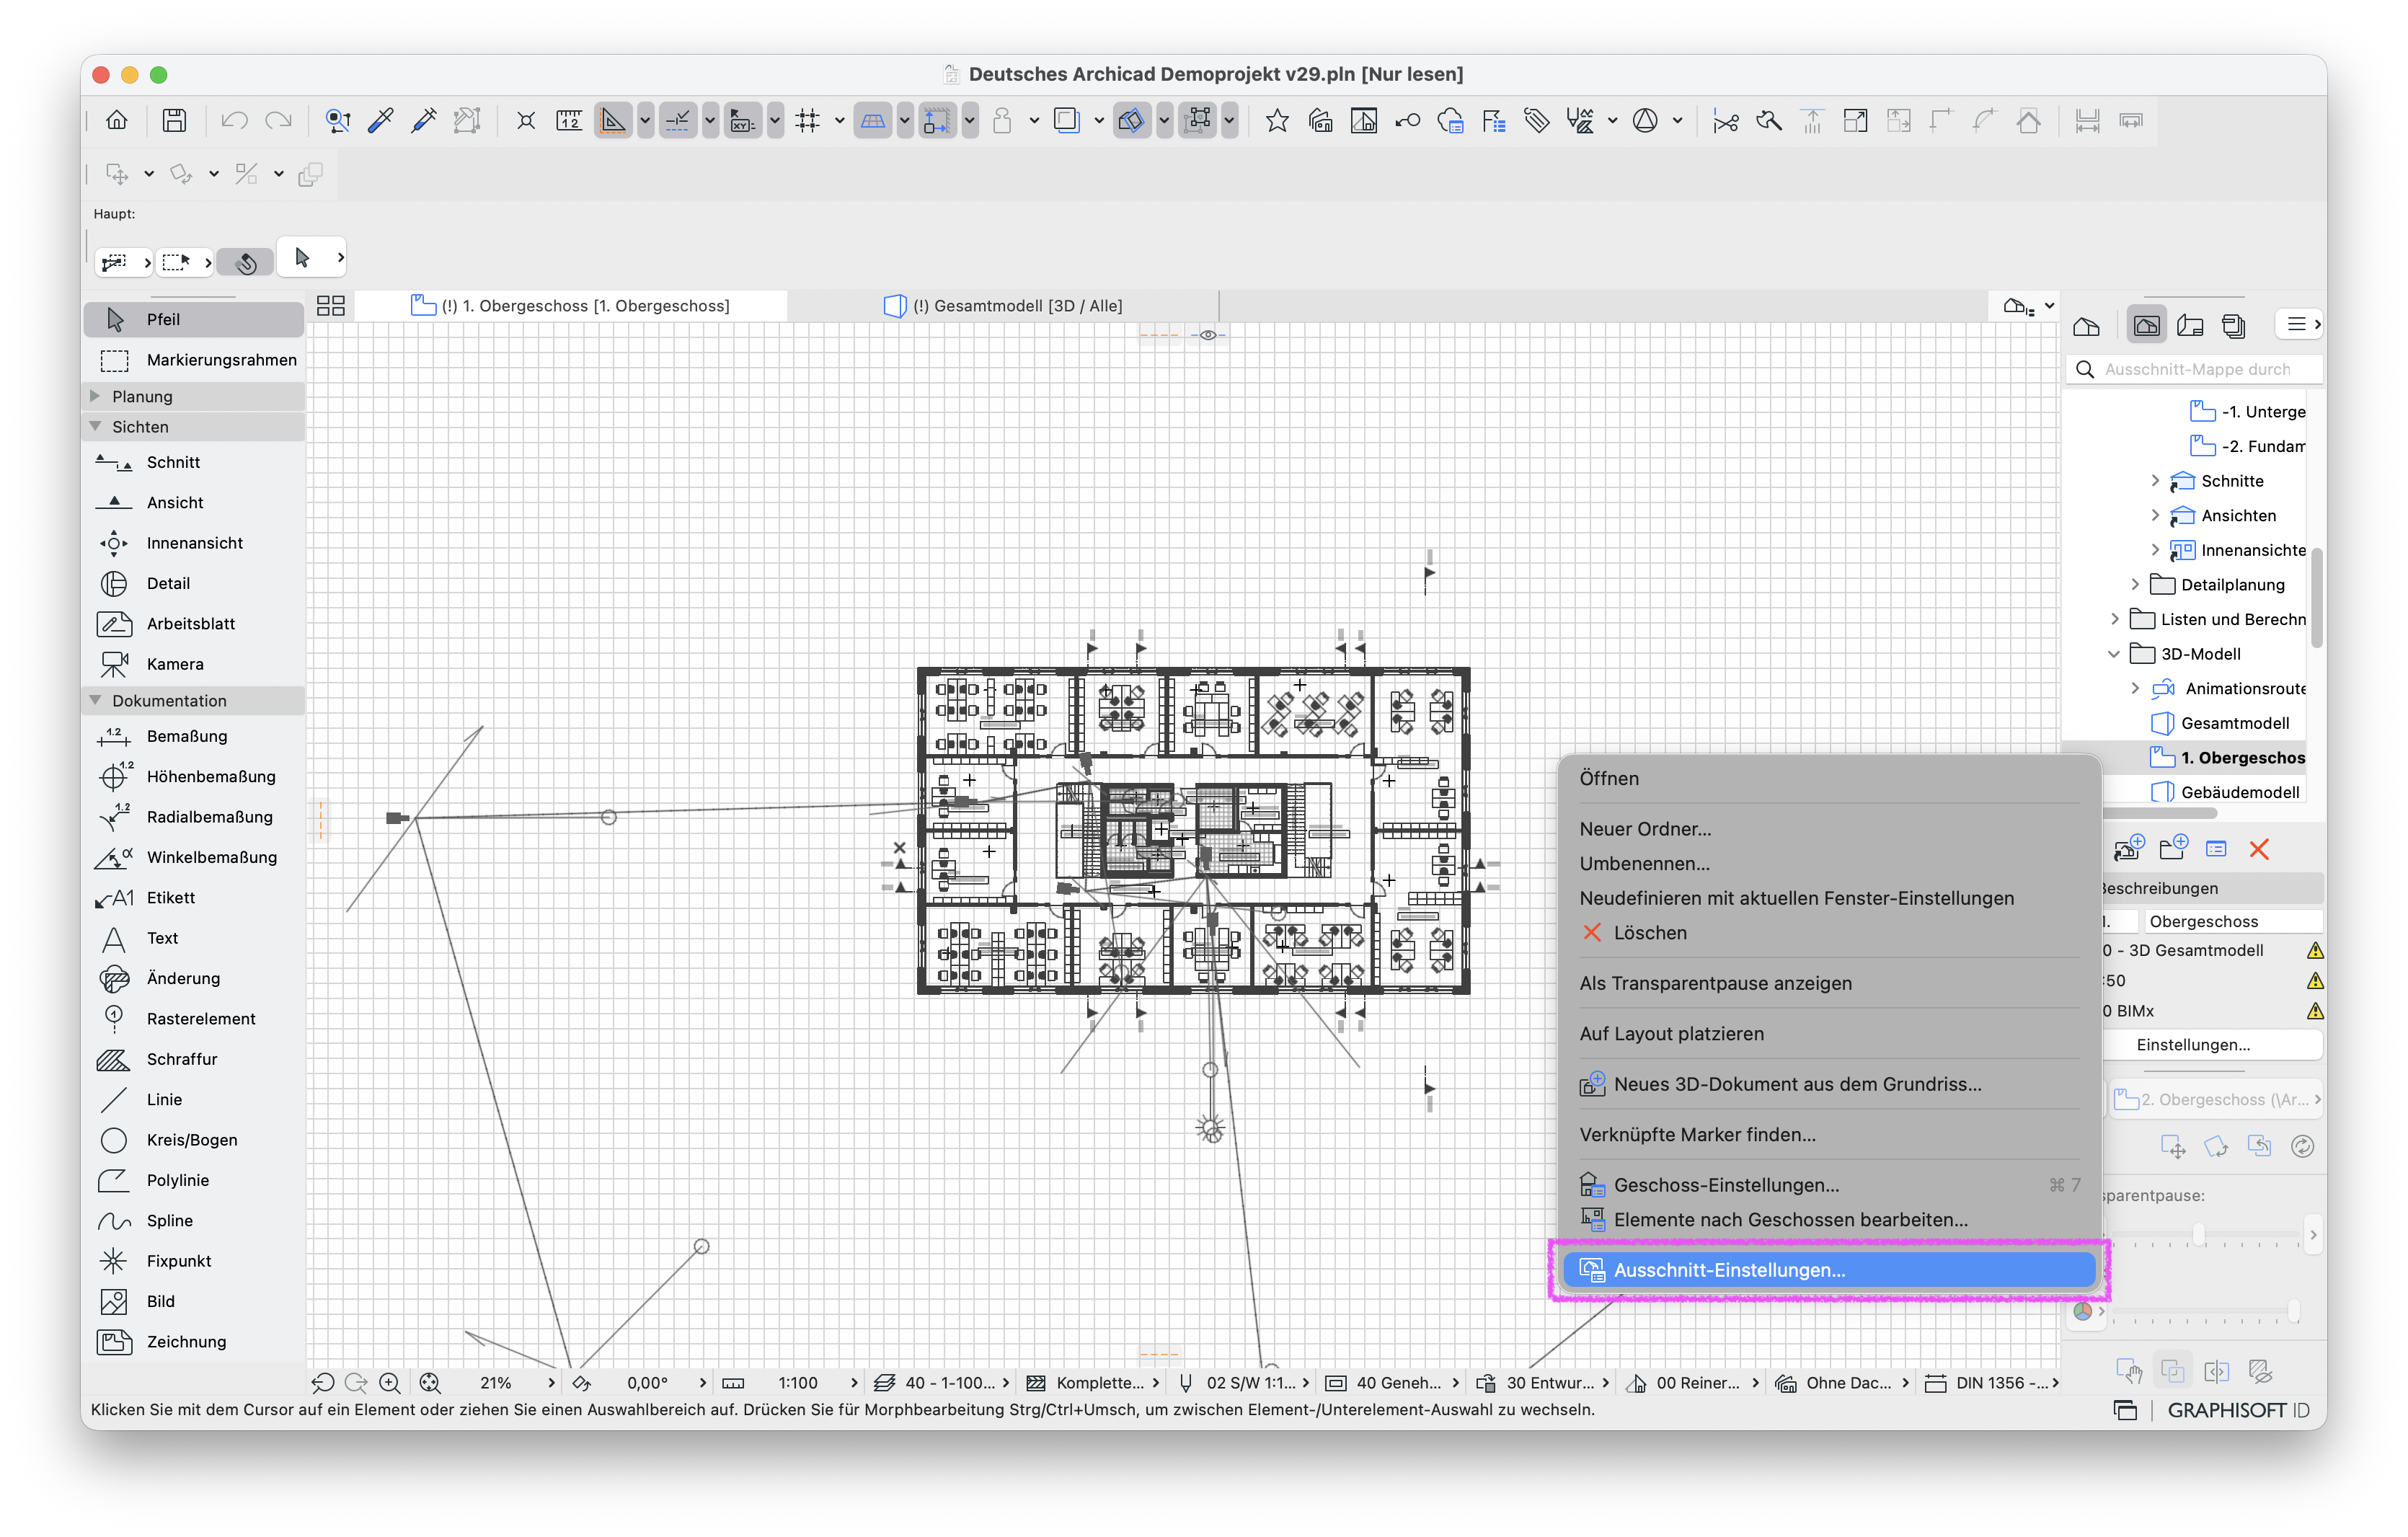Image resolution: width=2408 pixels, height=1537 pixels.
Task: Click the new folder plus icon in navigator
Action: coord(2173,849)
